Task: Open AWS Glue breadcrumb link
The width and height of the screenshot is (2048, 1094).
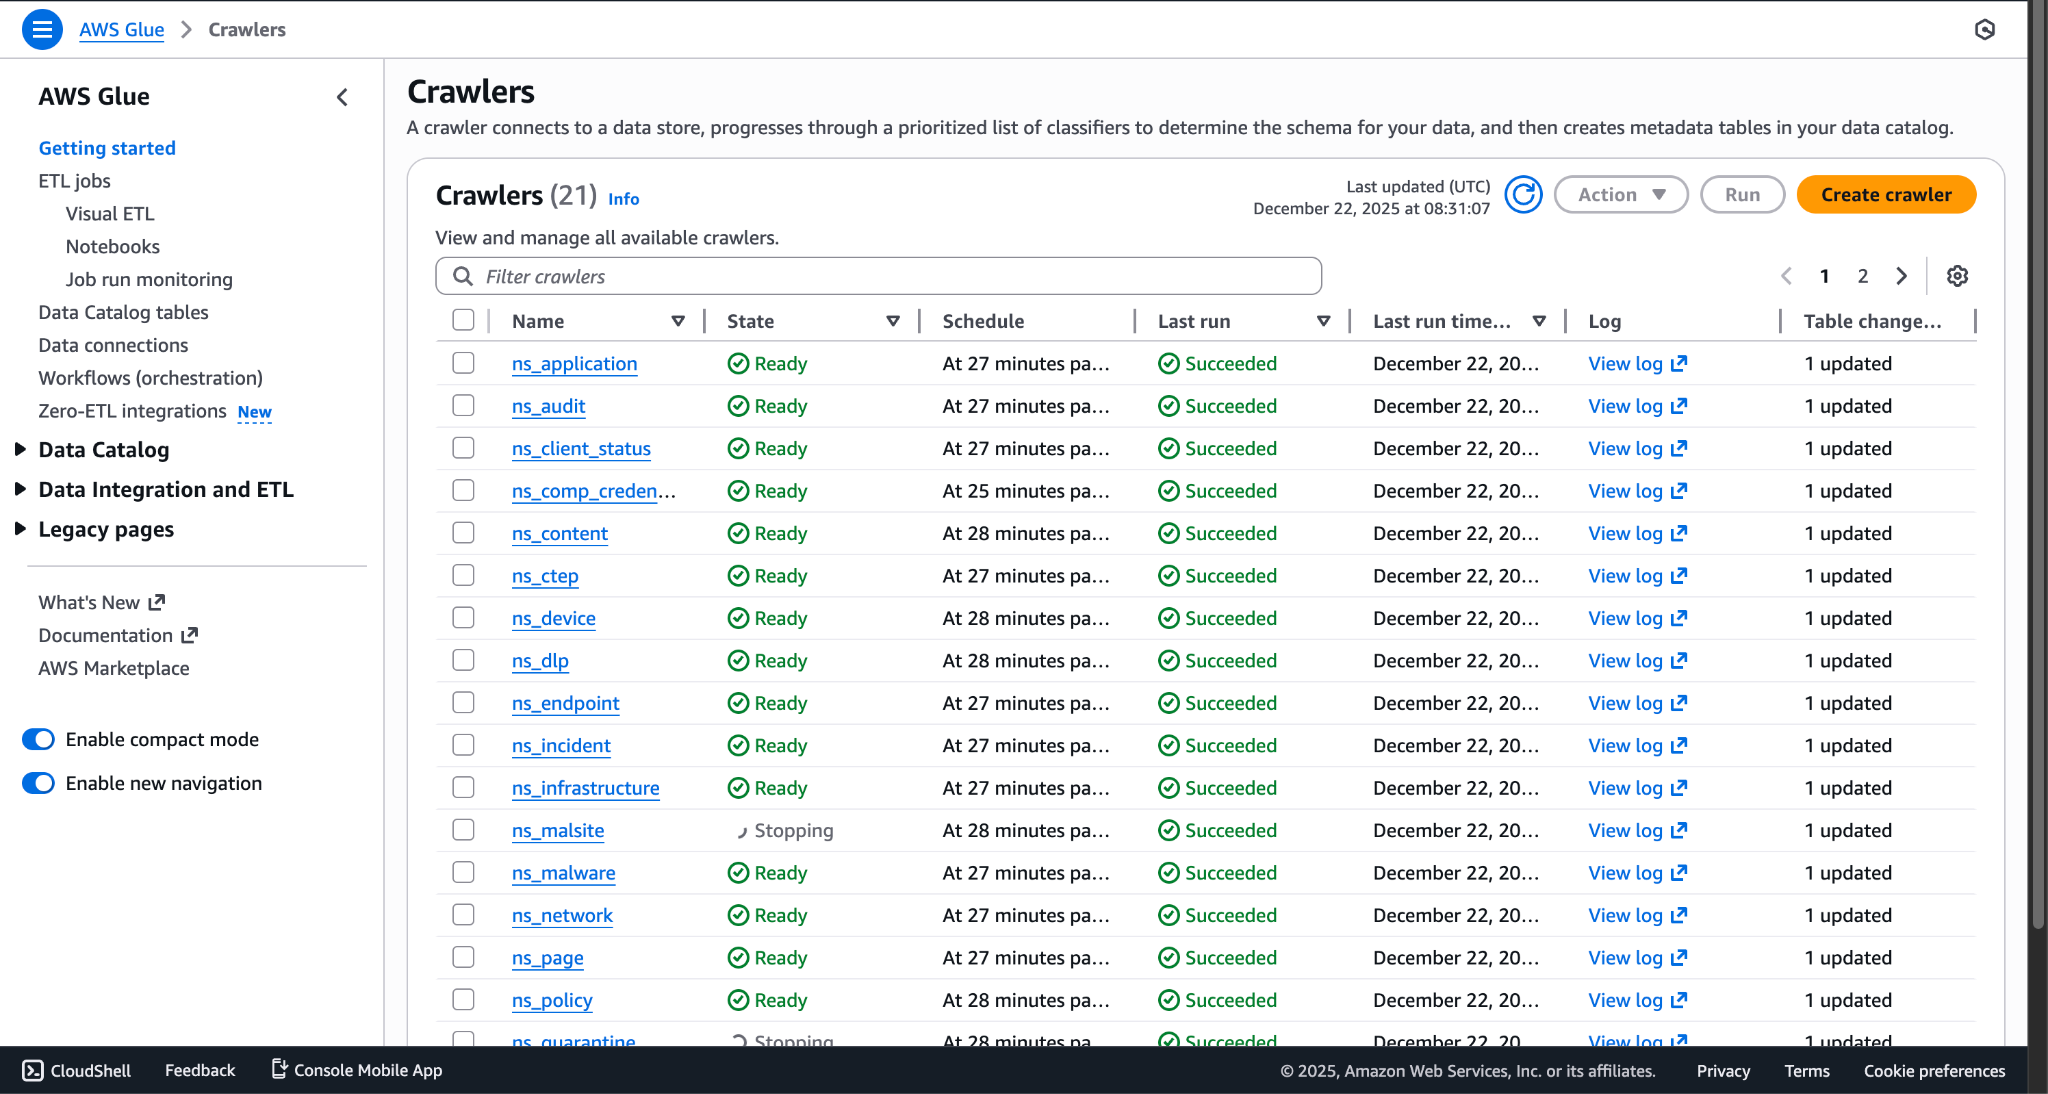Action: pos(122,30)
